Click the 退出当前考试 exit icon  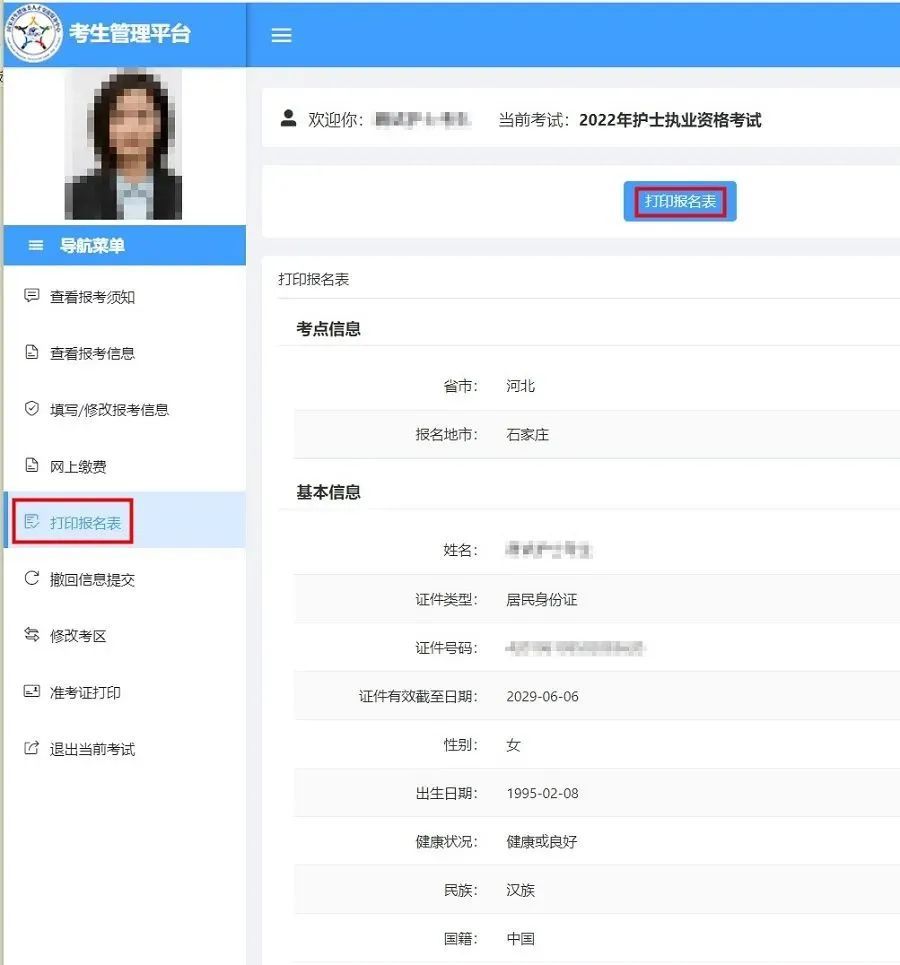30,748
